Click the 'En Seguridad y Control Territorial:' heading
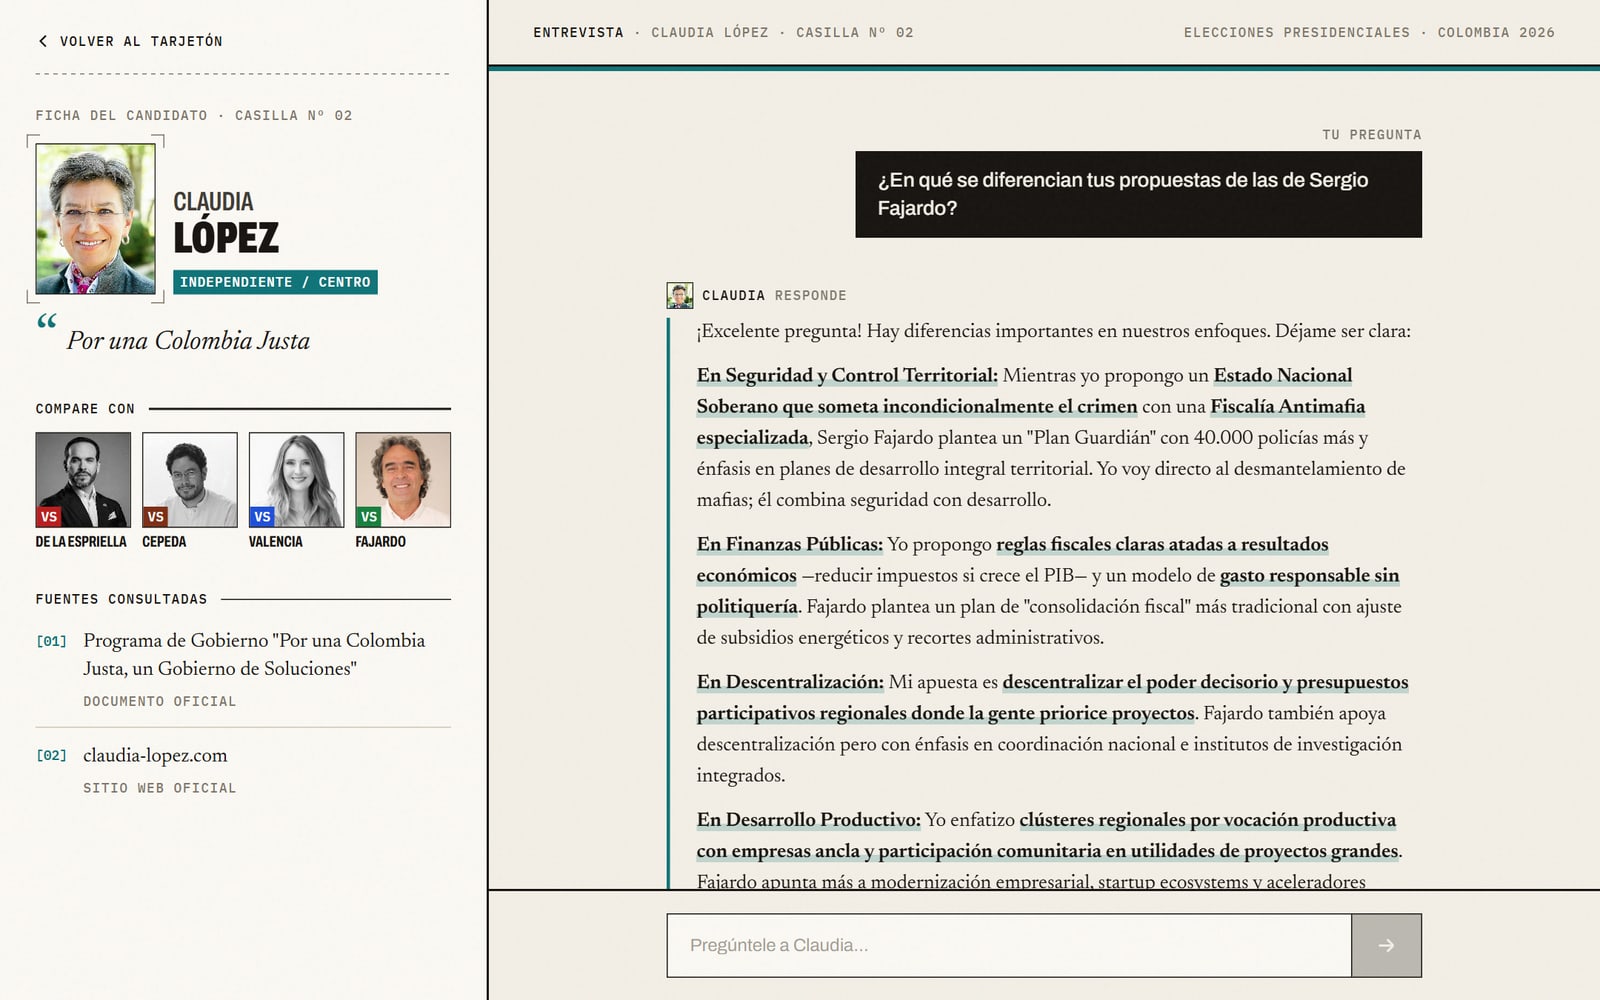This screenshot has width=1600, height=1000. [x=847, y=375]
